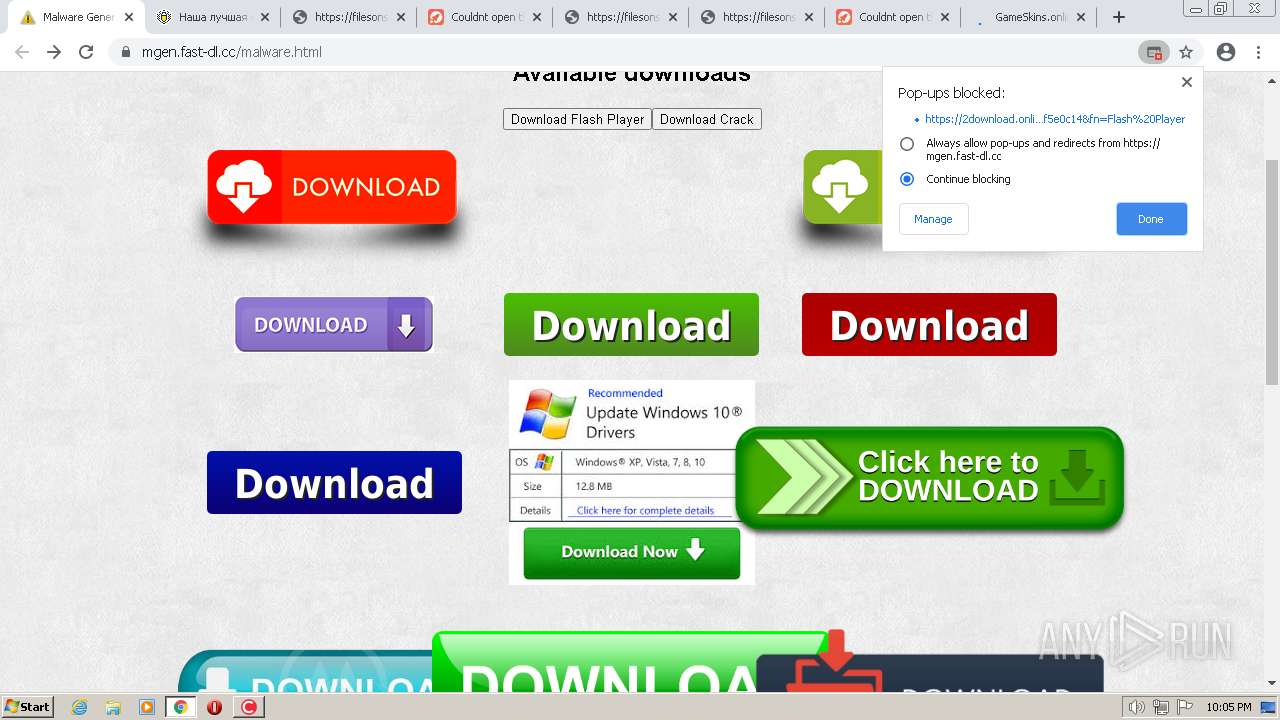Click the green cloud download button
The width and height of the screenshot is (1280, 720).
(x=842, y=187)
